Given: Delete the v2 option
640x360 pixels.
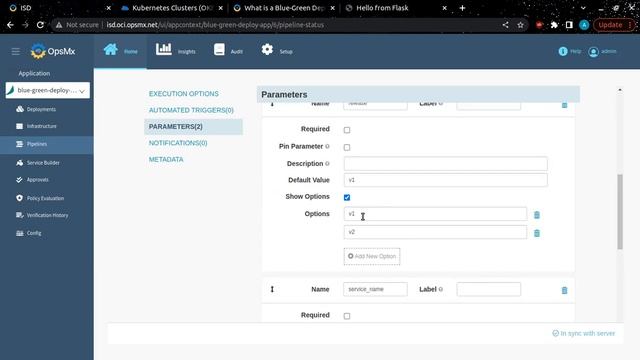Looking at the screenshot, I should click(x=537, y=233).
